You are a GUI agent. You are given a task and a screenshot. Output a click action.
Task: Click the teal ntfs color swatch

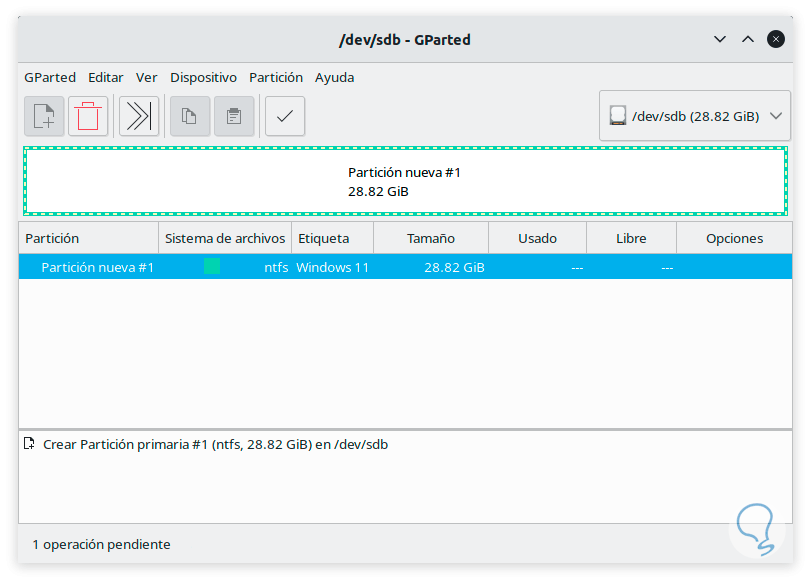[x=212, y=266]
